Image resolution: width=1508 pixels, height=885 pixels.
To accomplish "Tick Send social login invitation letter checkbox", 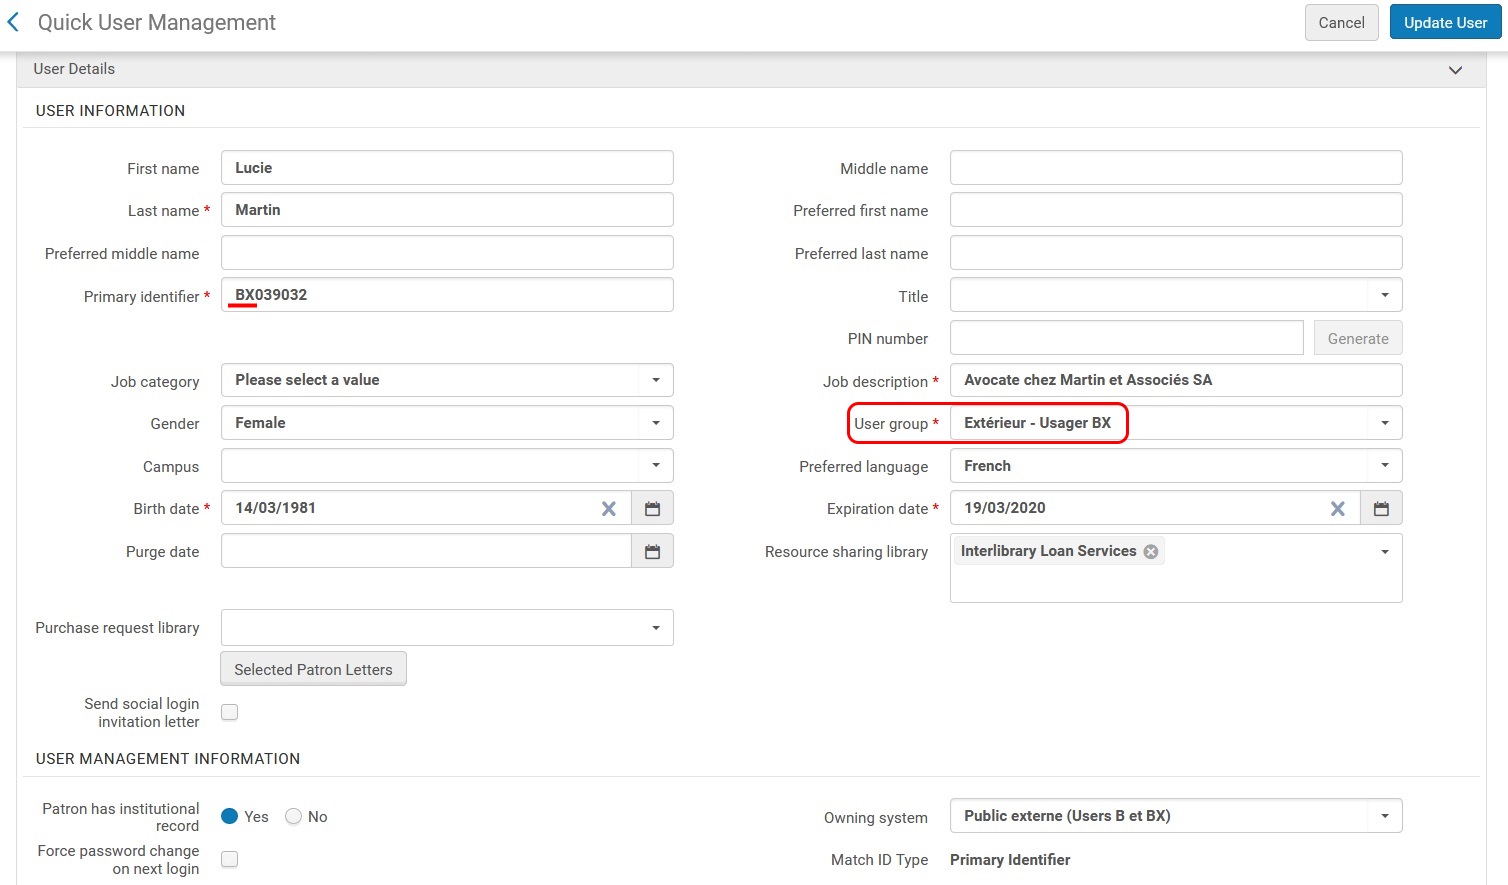I will (x=230, y=712).
